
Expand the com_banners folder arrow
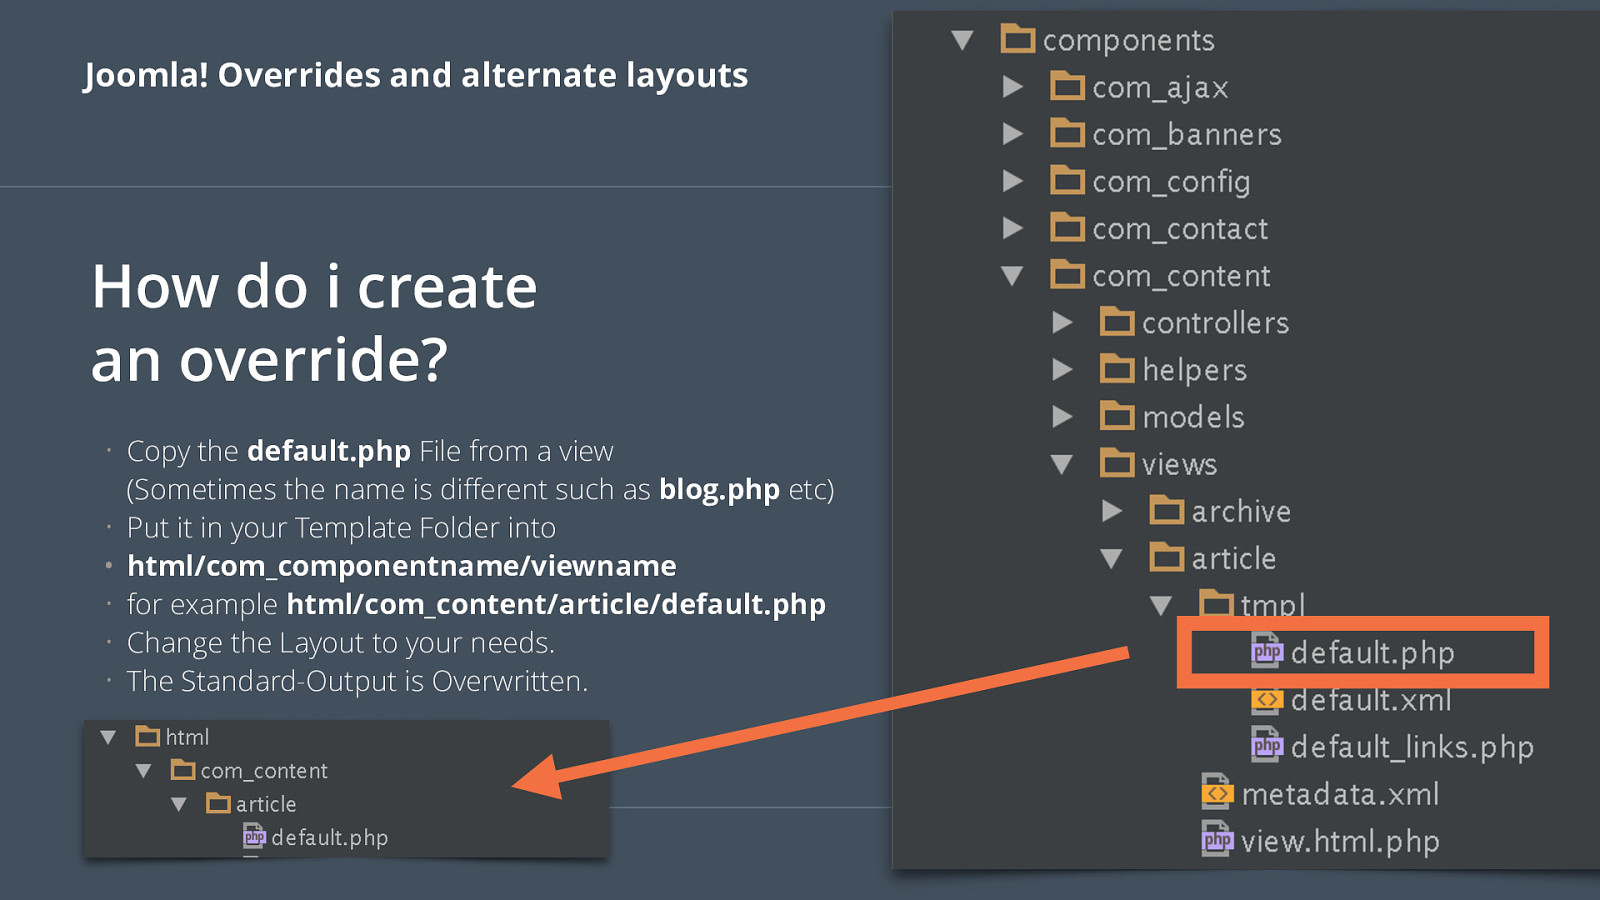pyautogui.click(x=1013, y=133)
